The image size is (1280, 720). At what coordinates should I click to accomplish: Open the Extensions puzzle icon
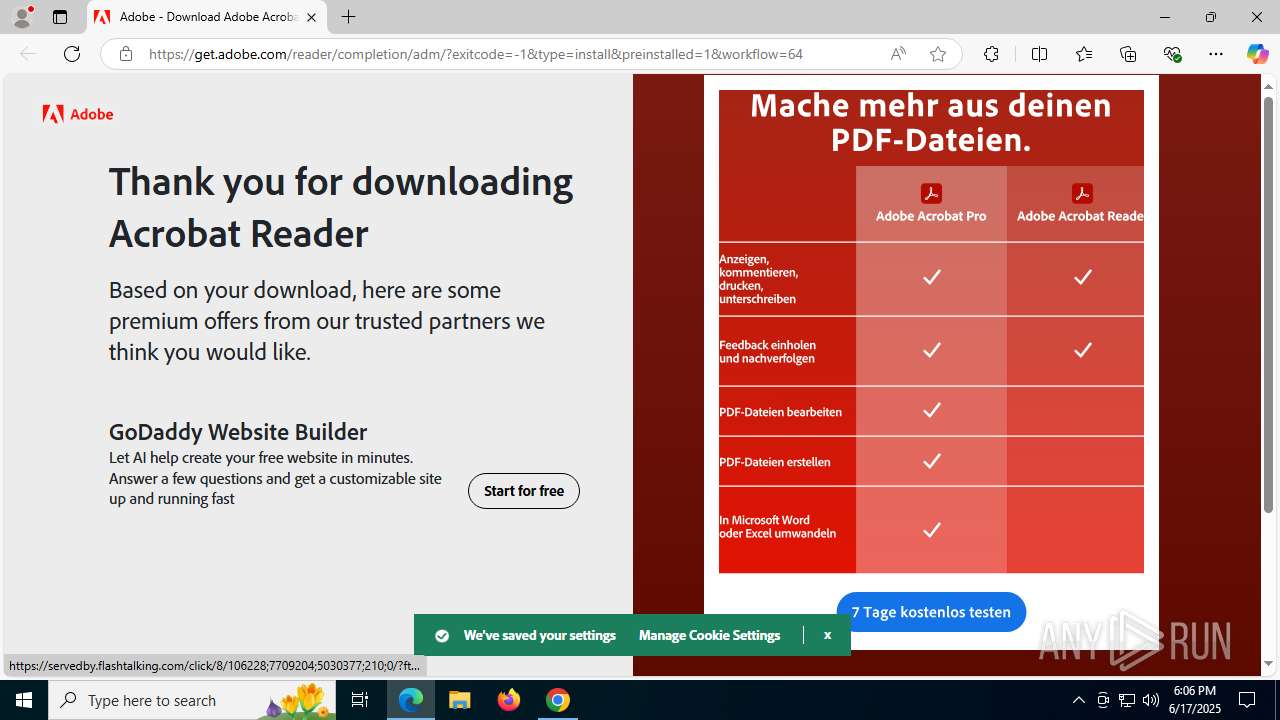coord(991,54)
